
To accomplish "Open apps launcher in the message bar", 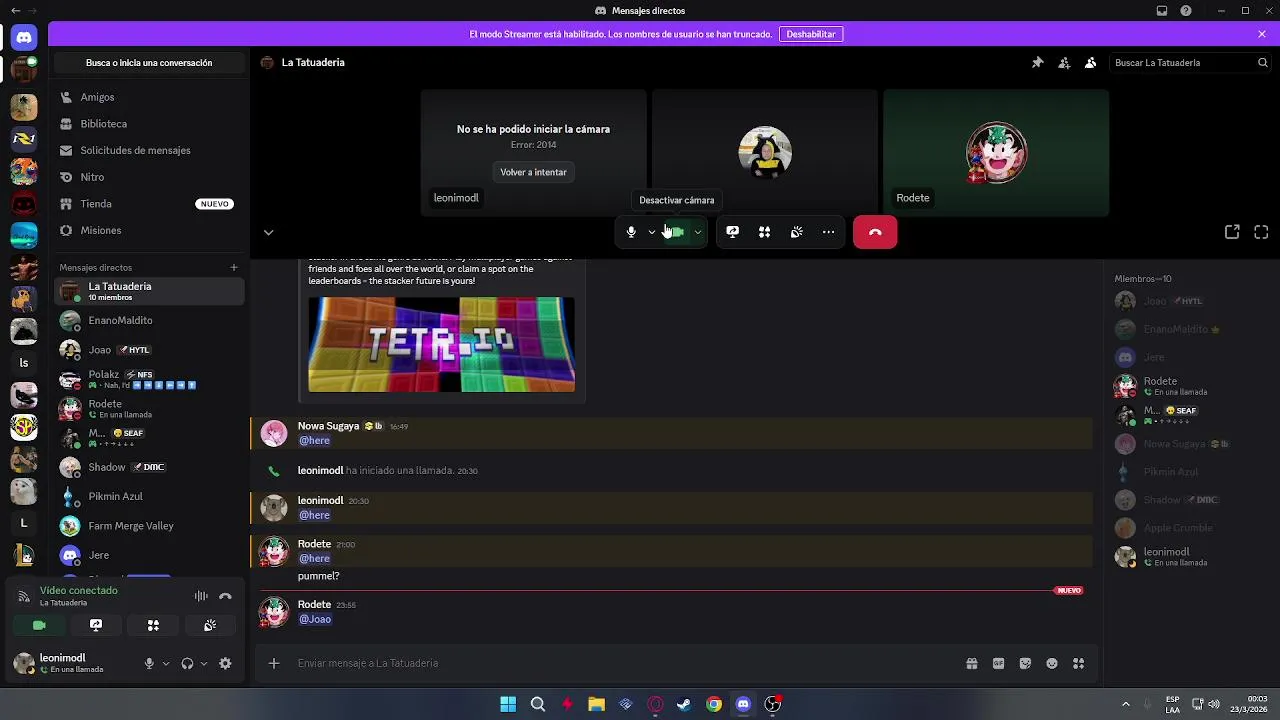I will 1078,663.
